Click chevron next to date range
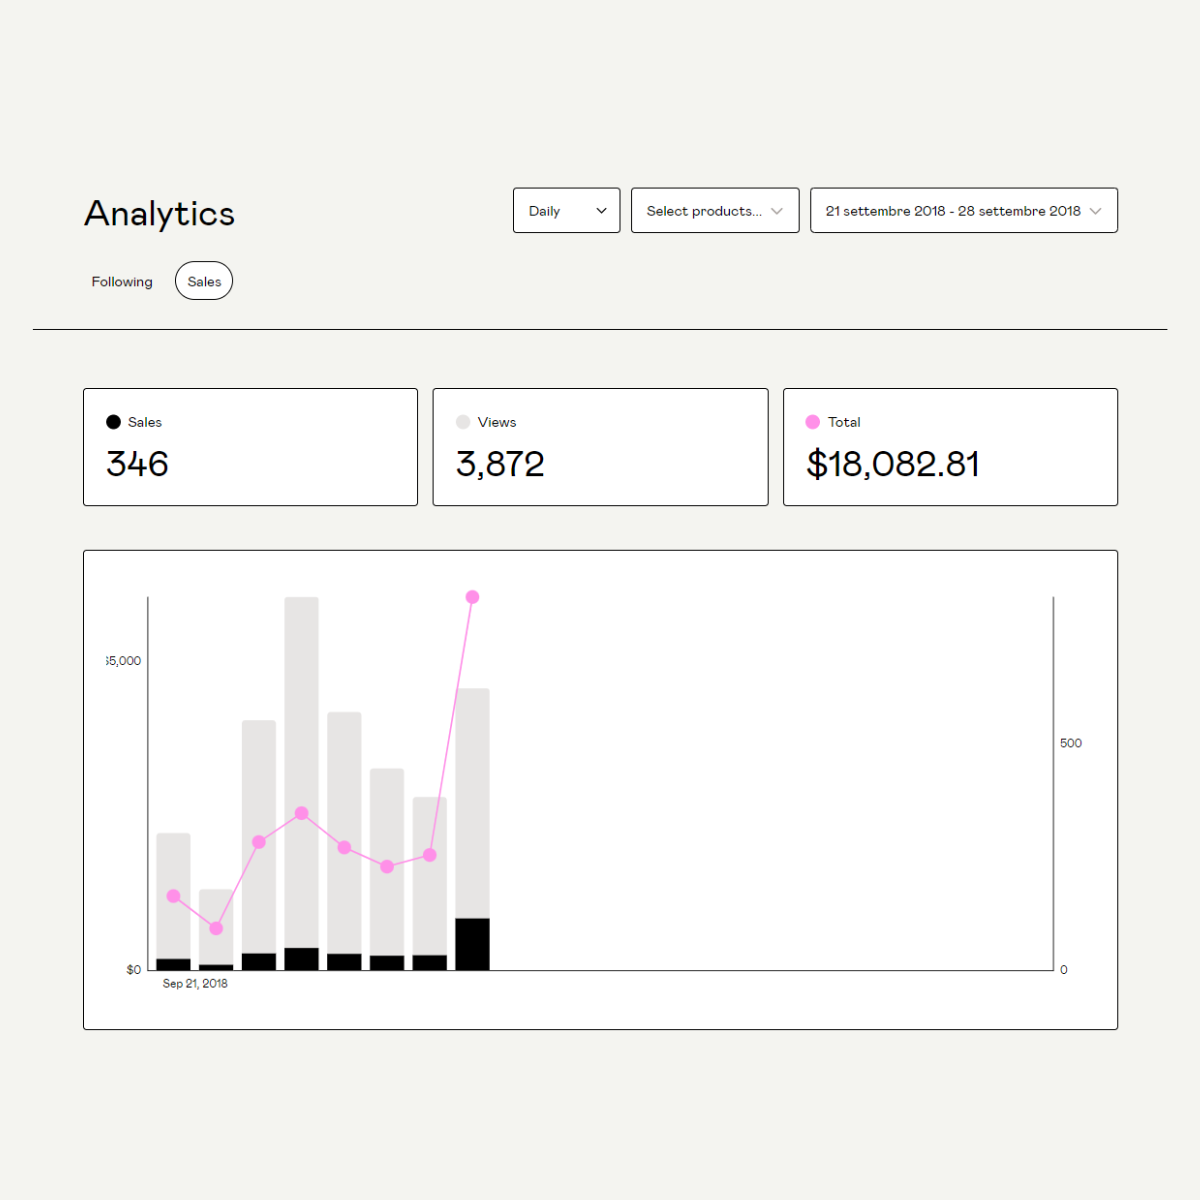The image size is (1200, 1200). 1095,211
